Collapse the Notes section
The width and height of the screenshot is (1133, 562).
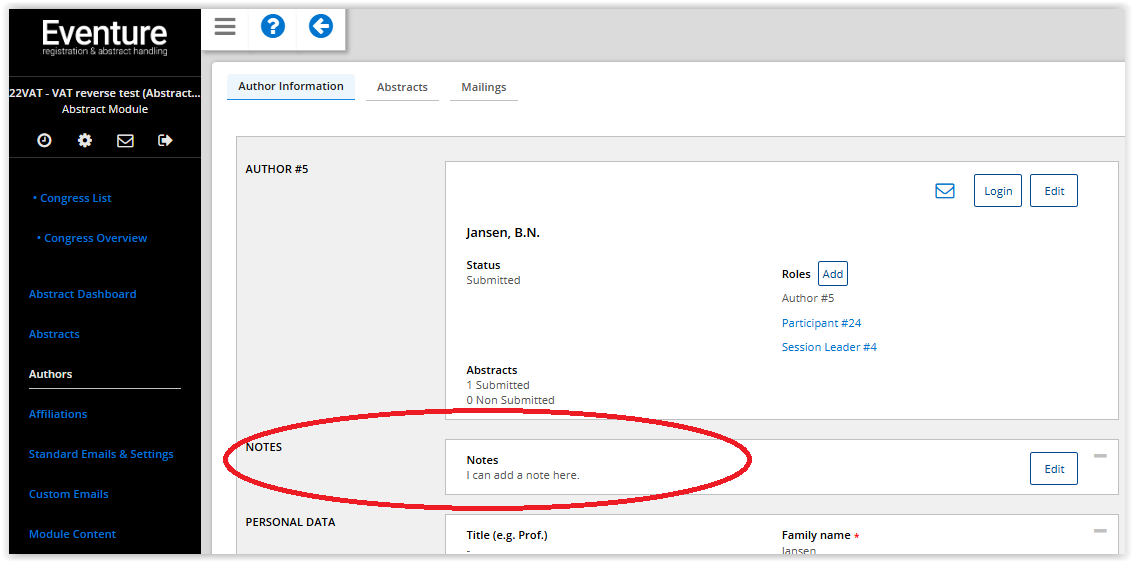tap(1100, 456)
